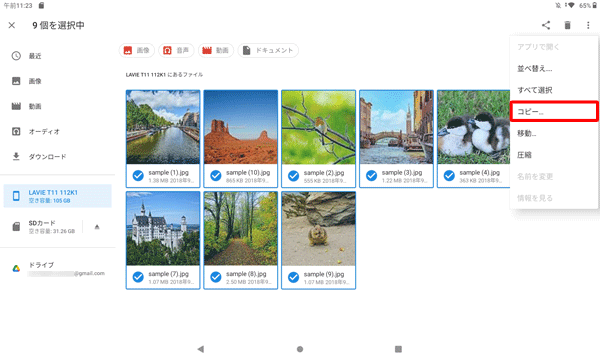Viewport: 600px width, 360px height.
Task: Eject the SD card
Action: [97, 227]
